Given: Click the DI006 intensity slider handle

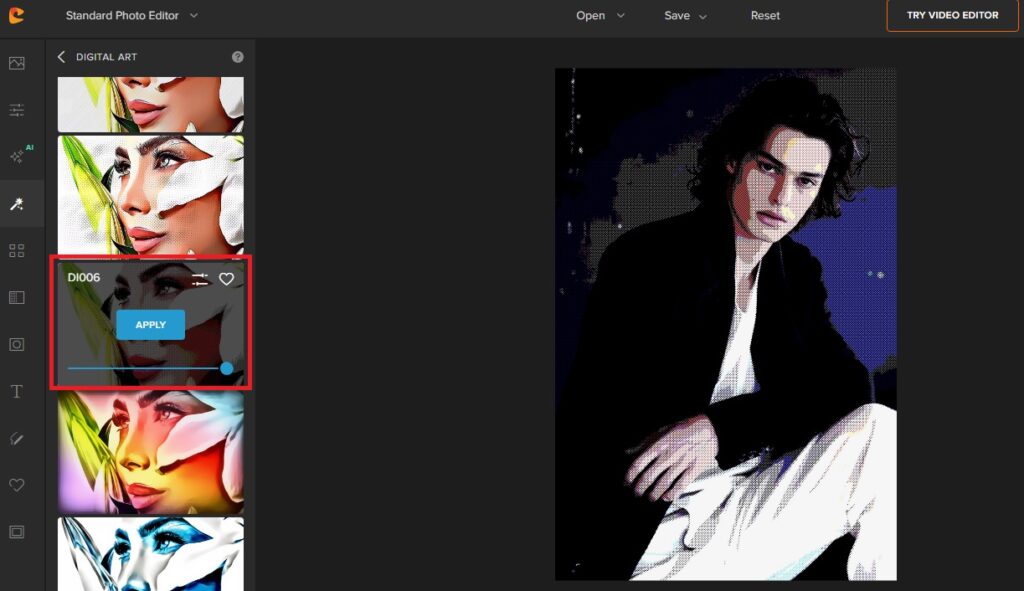Looking at the screenshot, I should [x=227, y=368].
